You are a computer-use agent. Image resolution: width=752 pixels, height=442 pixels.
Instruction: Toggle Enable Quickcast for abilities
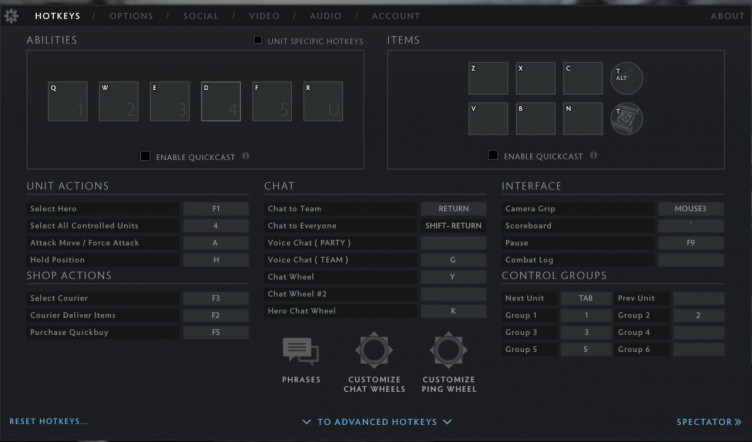point(146,156)
